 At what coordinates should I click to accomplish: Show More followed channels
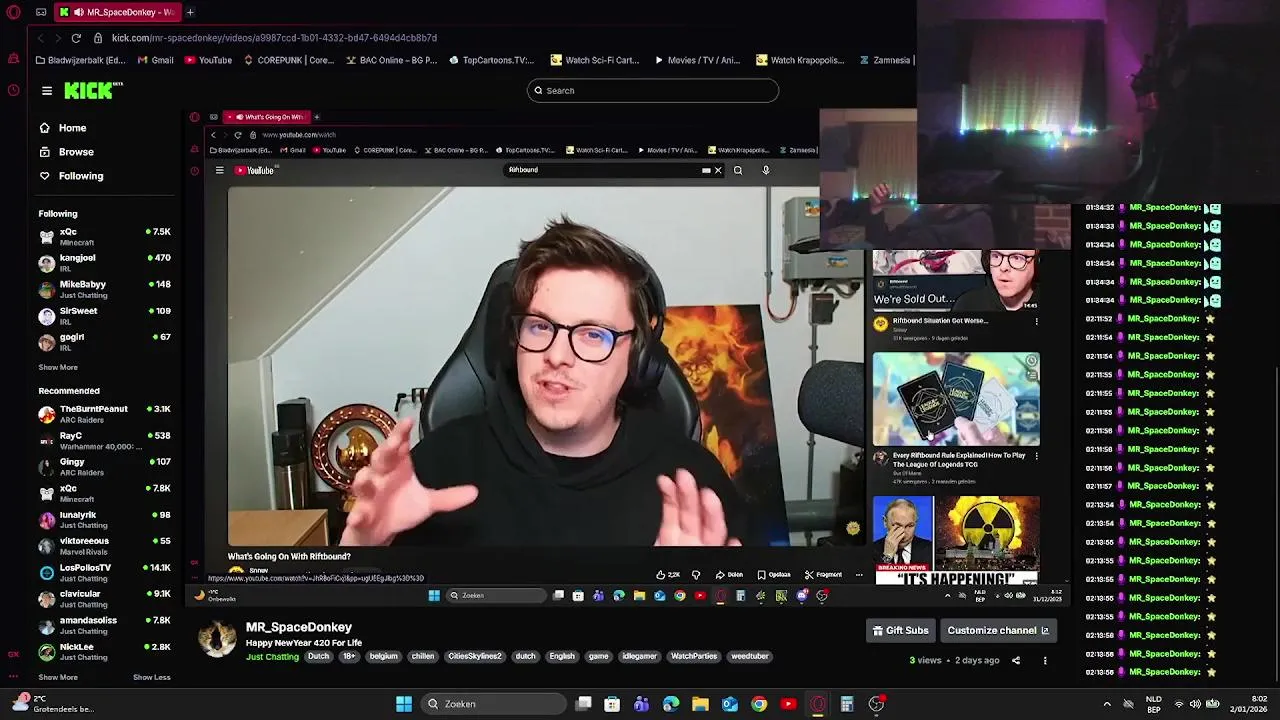coord(58,367)
